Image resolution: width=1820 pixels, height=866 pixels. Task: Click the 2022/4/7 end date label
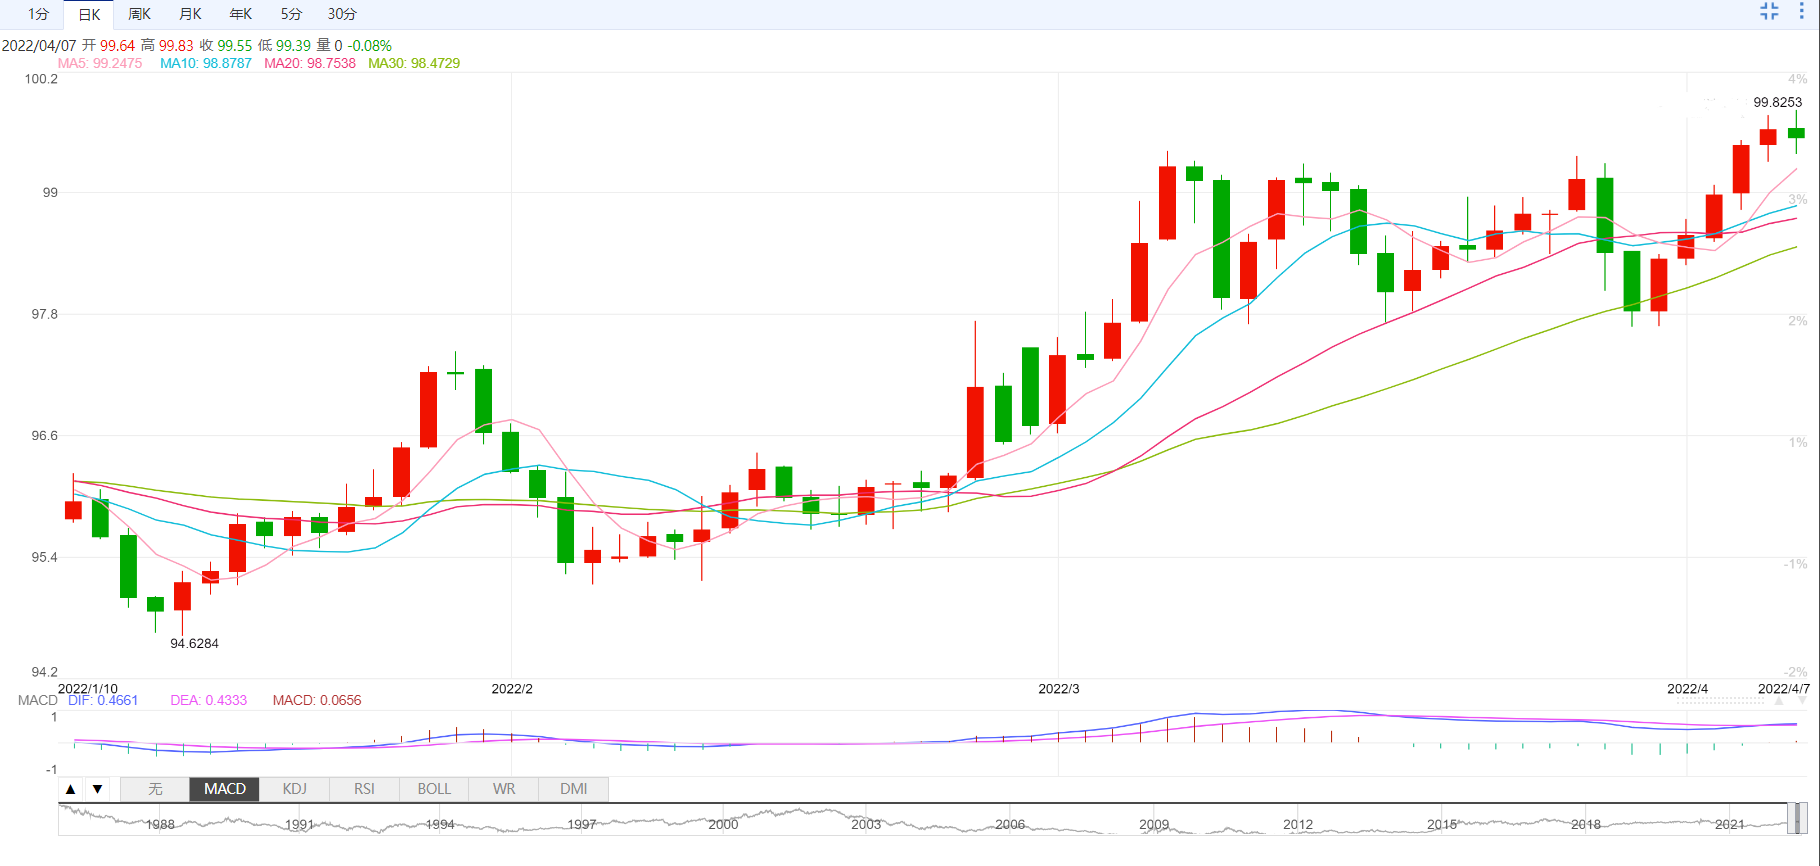(1784, 689)
